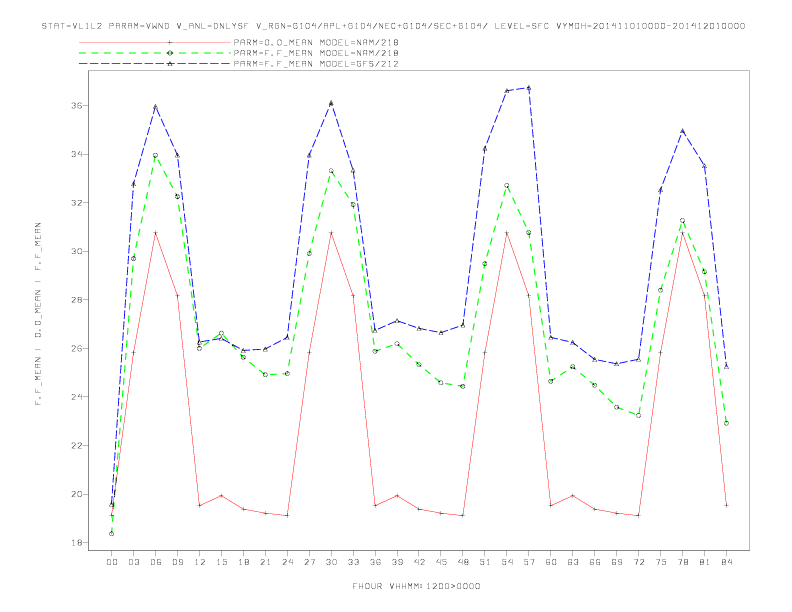This screenshot has height=612, width=792.
Task: Click x-axis forecast hour label 27
Action: (x=309, y=562)
